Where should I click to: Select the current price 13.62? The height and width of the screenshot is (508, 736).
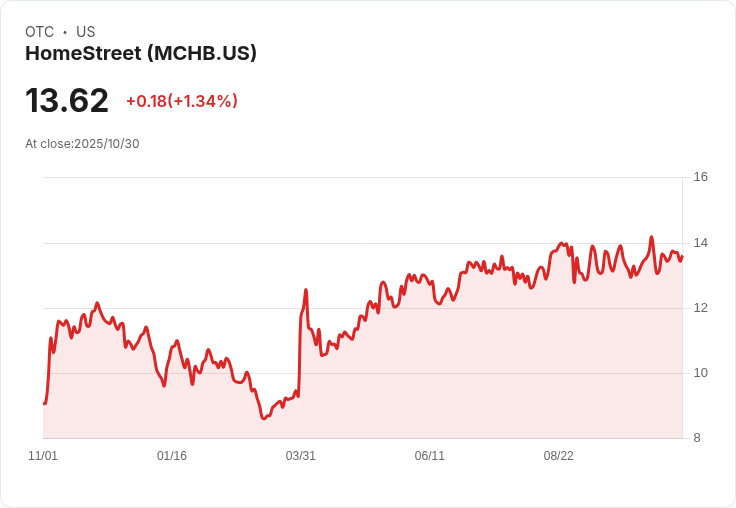[x=67, y=100]
